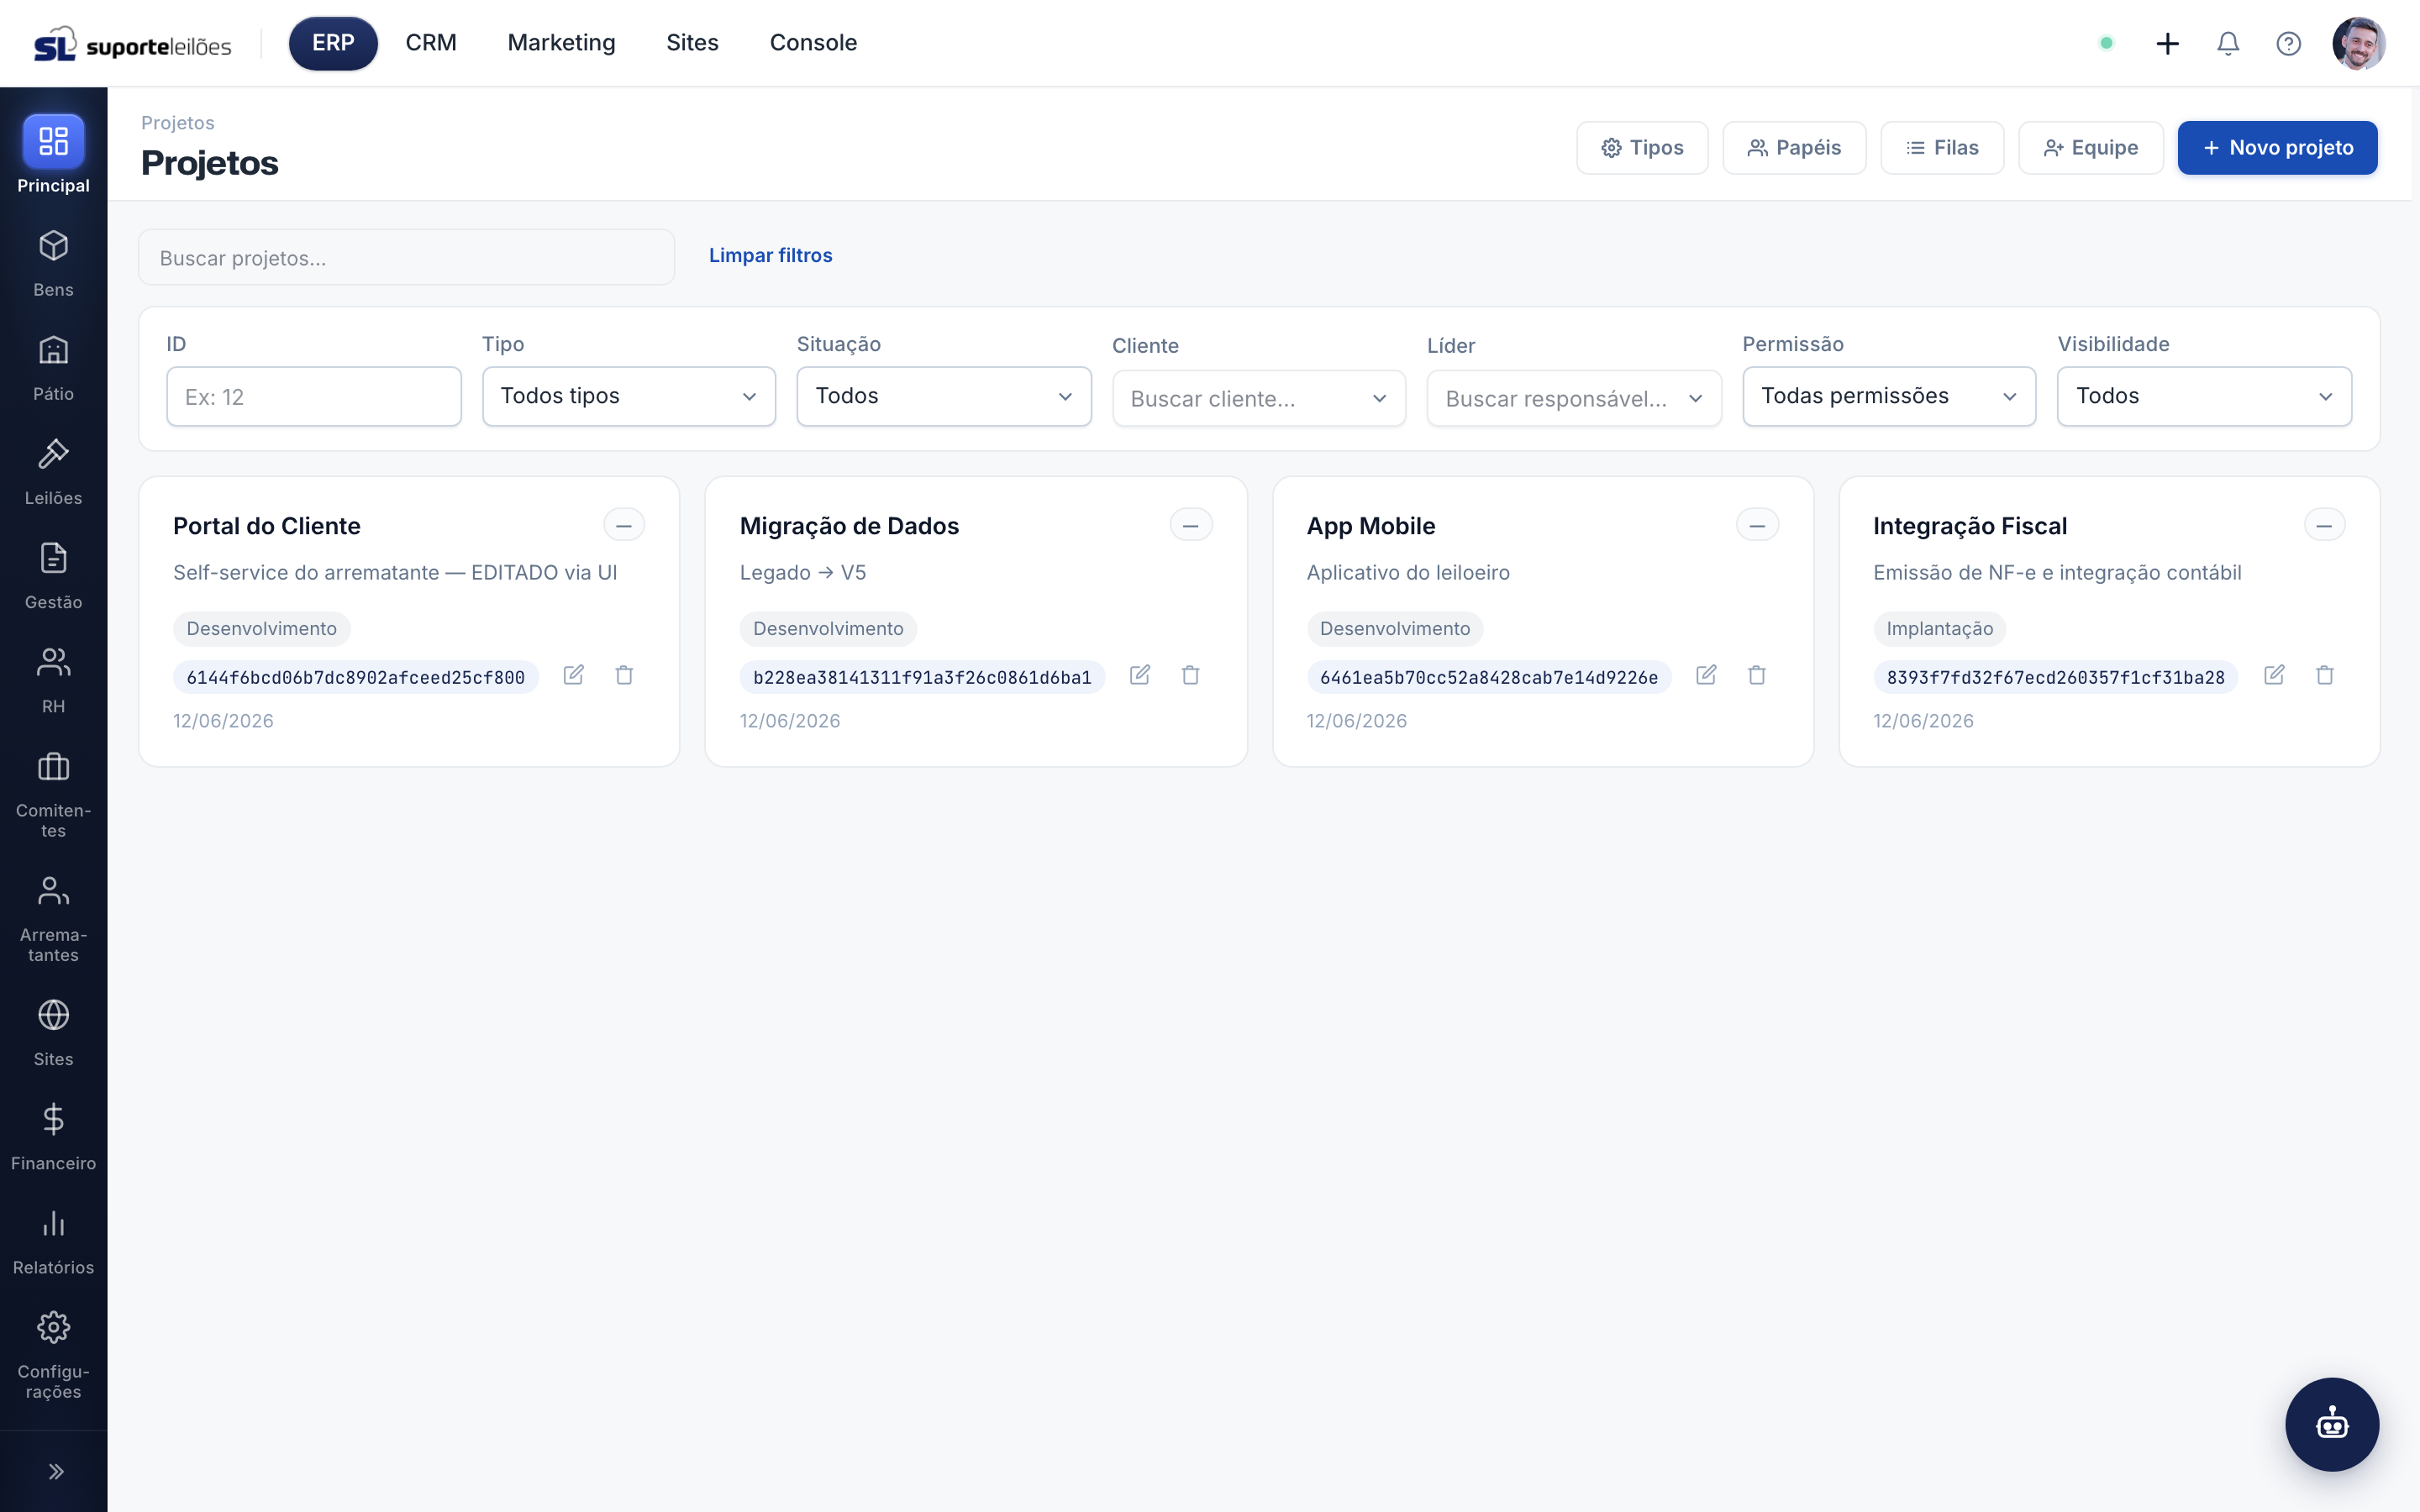Focus the Buscar projetos search field
Image resolution: width=2420 pixels, height=1512 pixels.
(x=406, y=258)
